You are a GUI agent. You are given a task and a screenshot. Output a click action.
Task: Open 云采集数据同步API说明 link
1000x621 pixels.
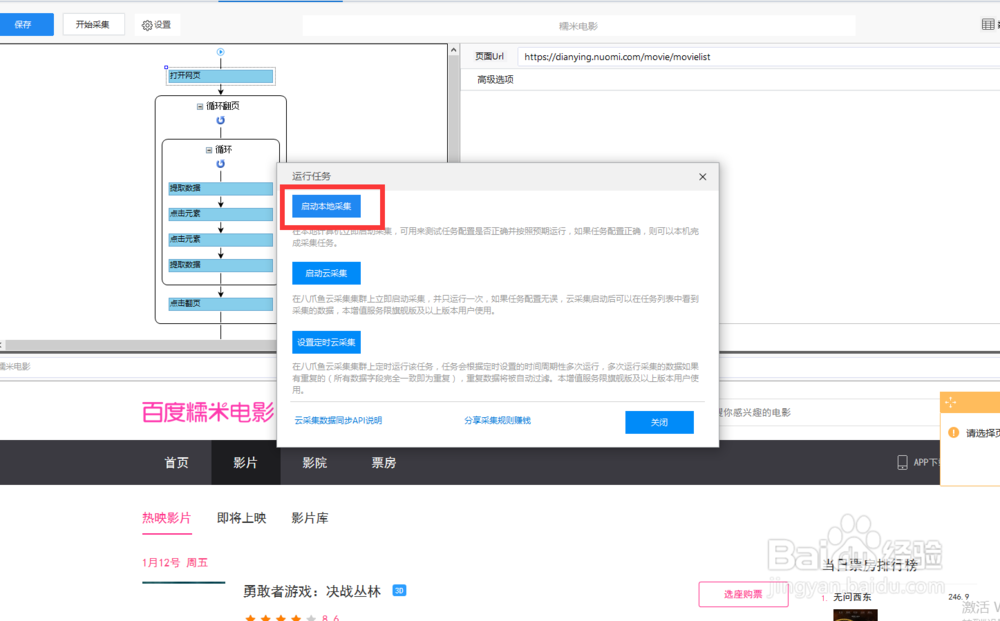coord(338,420)
